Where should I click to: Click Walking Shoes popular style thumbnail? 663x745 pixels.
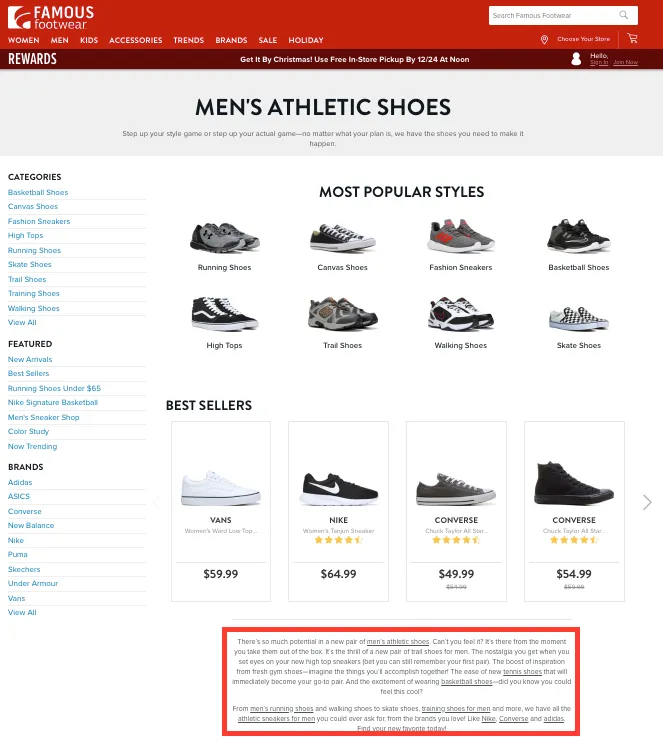[461, 314]
